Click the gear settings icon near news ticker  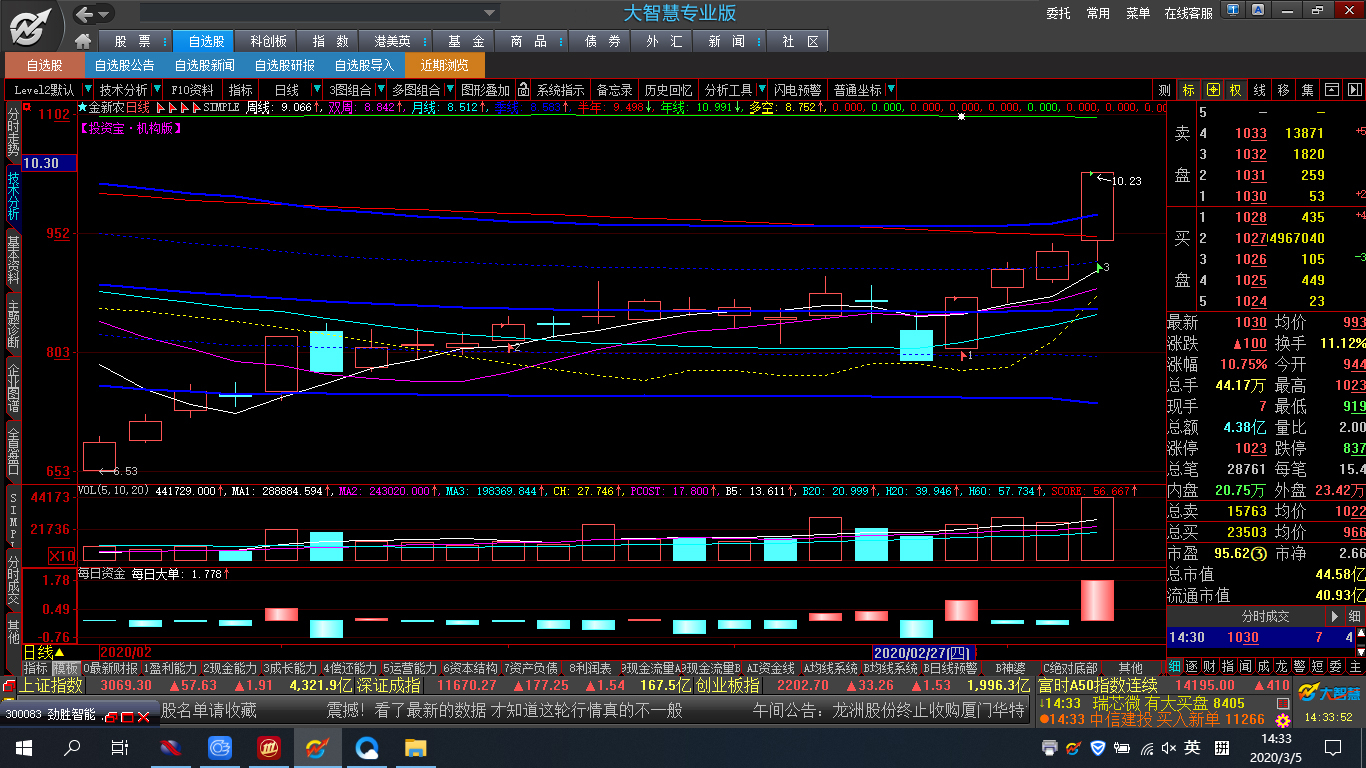(1282, 718)
